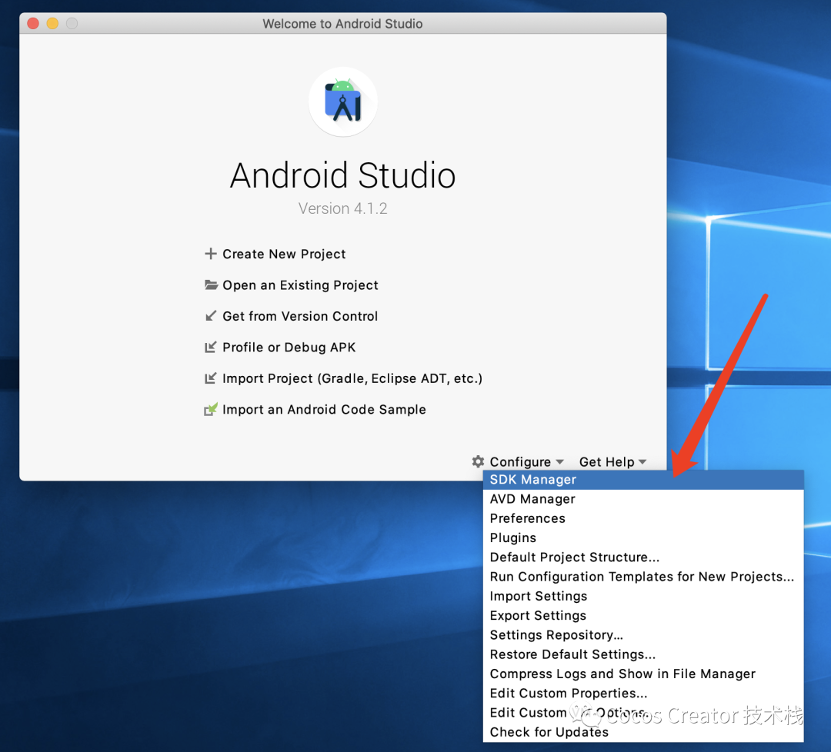The height and width of the screenshot is (752, 832).
Task: Open an Existing Project link
Action: pyautogui.click(x=300, y=285)
